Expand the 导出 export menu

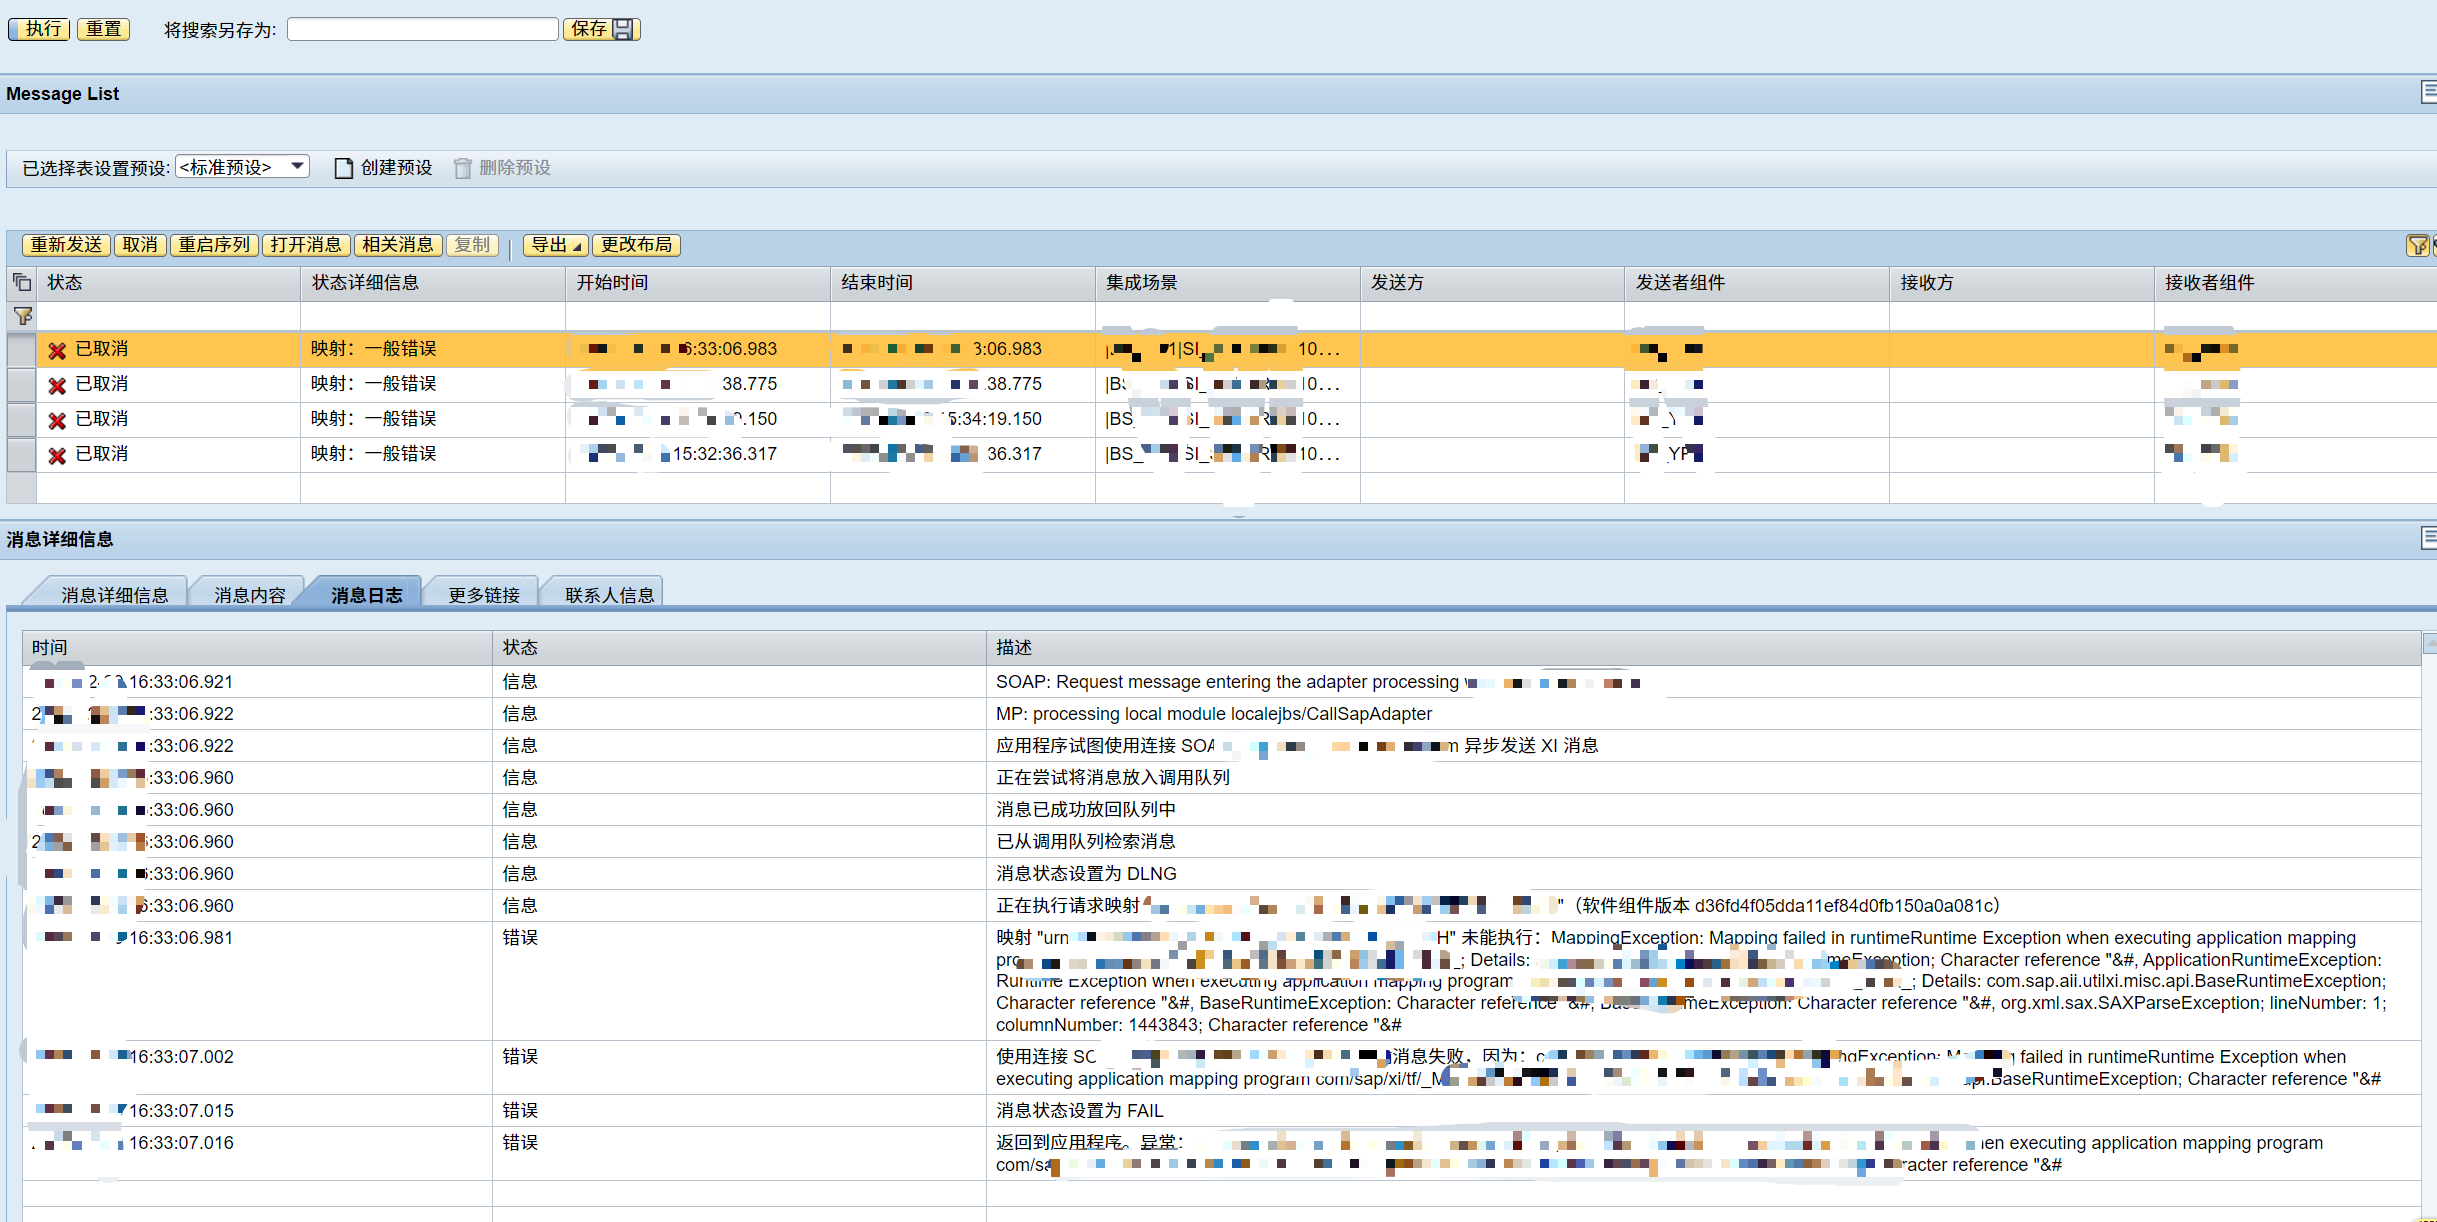coord(555,245)
